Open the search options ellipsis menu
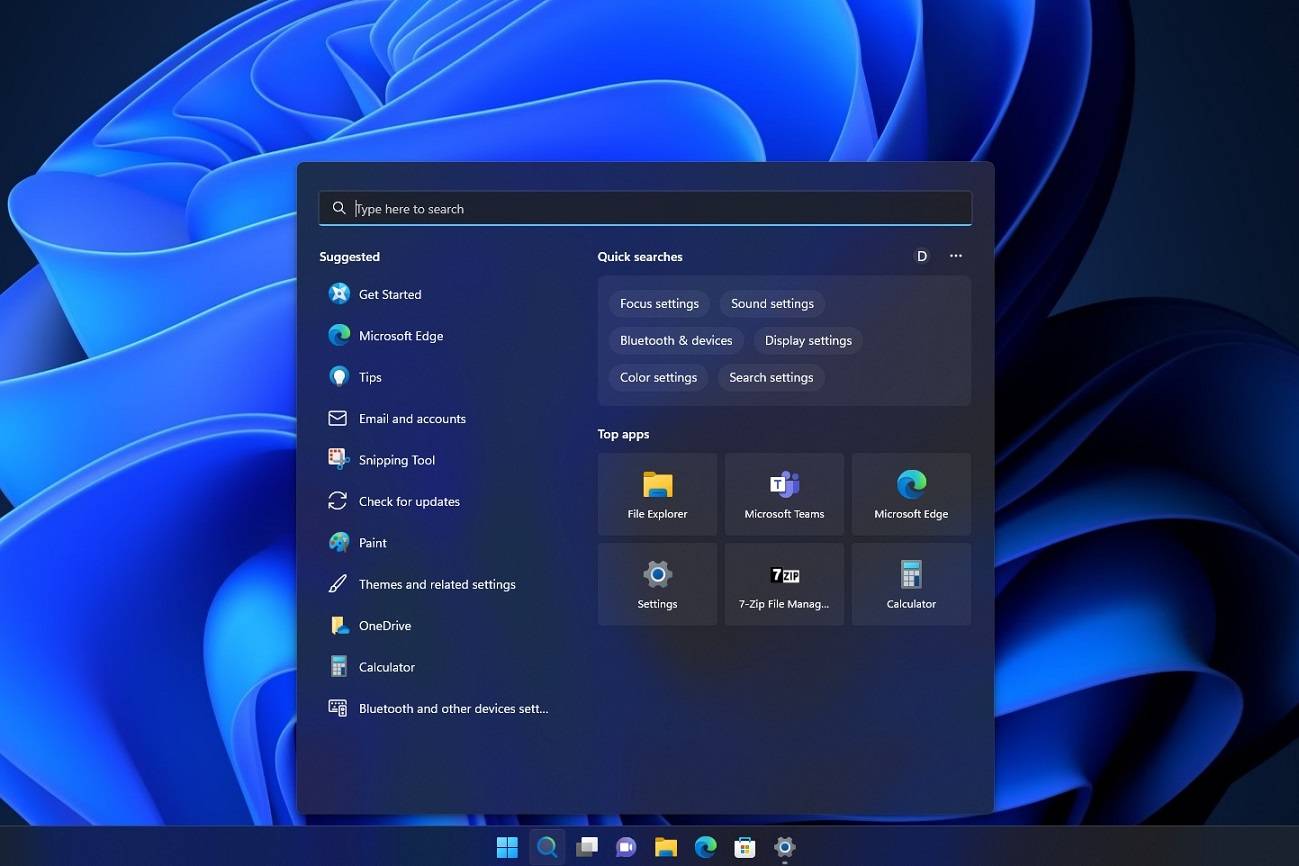The height and width of the screenshot is (866, 1299). [x=955, y=256]
